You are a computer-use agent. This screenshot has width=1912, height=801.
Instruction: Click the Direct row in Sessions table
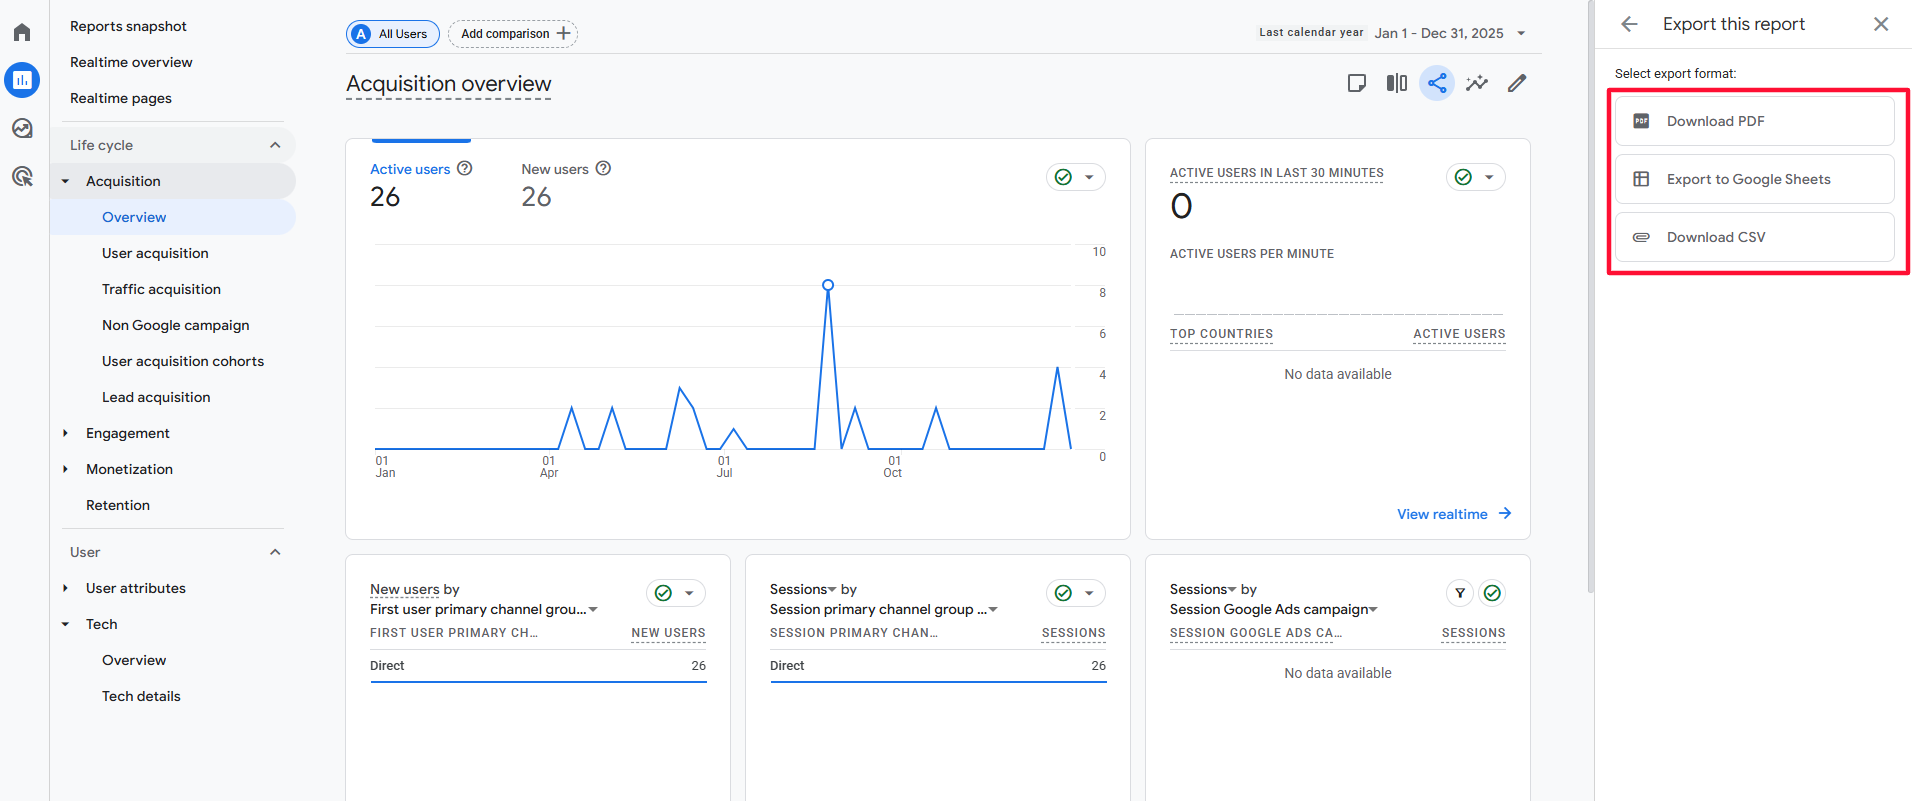[x=938, y=666]
